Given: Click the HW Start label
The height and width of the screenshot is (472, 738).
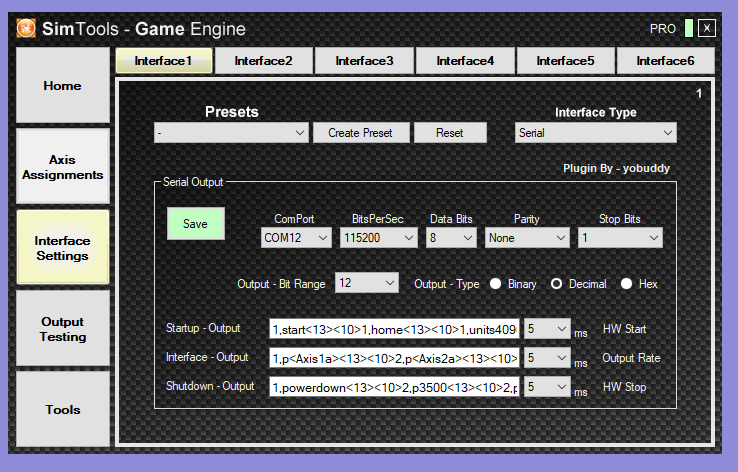Looking at the screenshot, I should tap(625, 329).
